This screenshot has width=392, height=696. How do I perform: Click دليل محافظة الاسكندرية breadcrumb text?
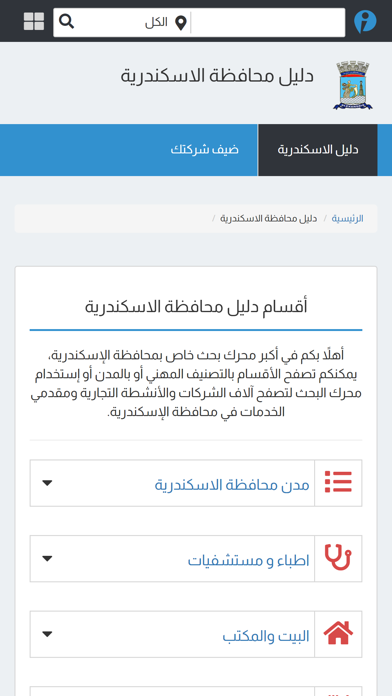[269, 219]
